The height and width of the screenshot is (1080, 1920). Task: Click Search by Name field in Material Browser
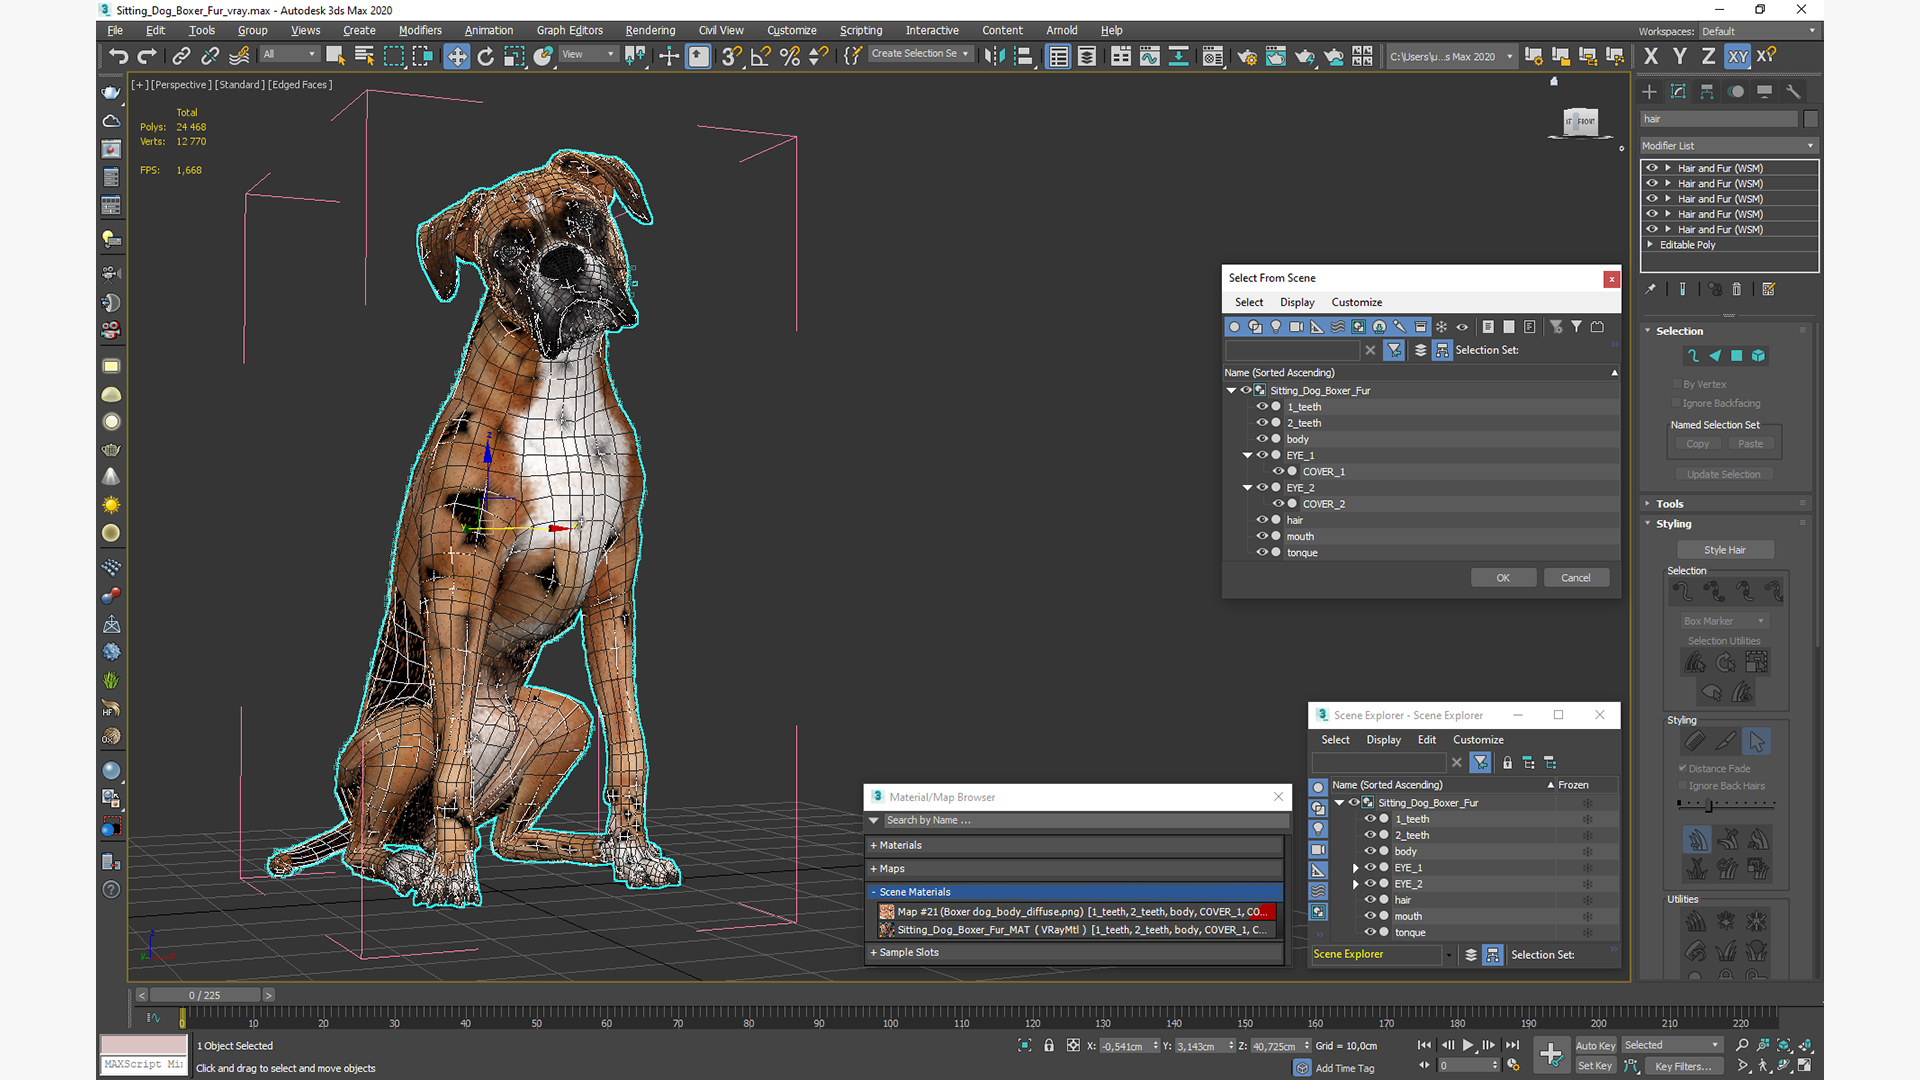(x=1085, y=820)
